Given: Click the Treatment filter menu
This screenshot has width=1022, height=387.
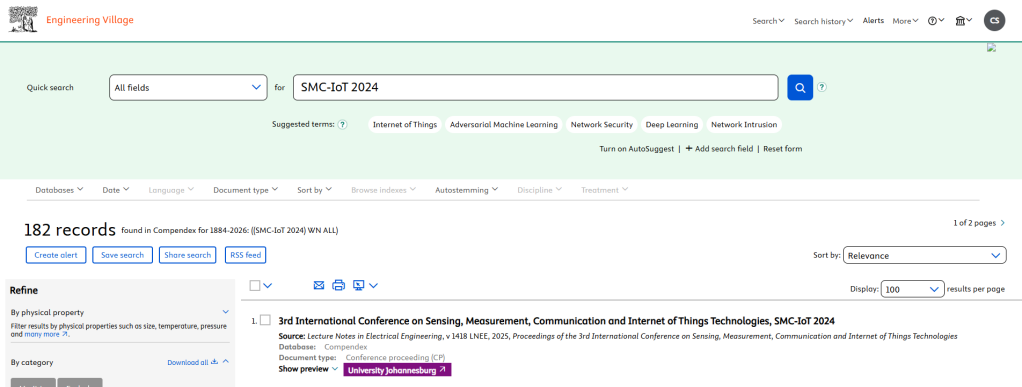Looking at the screenshot, I should pos(605,190).
